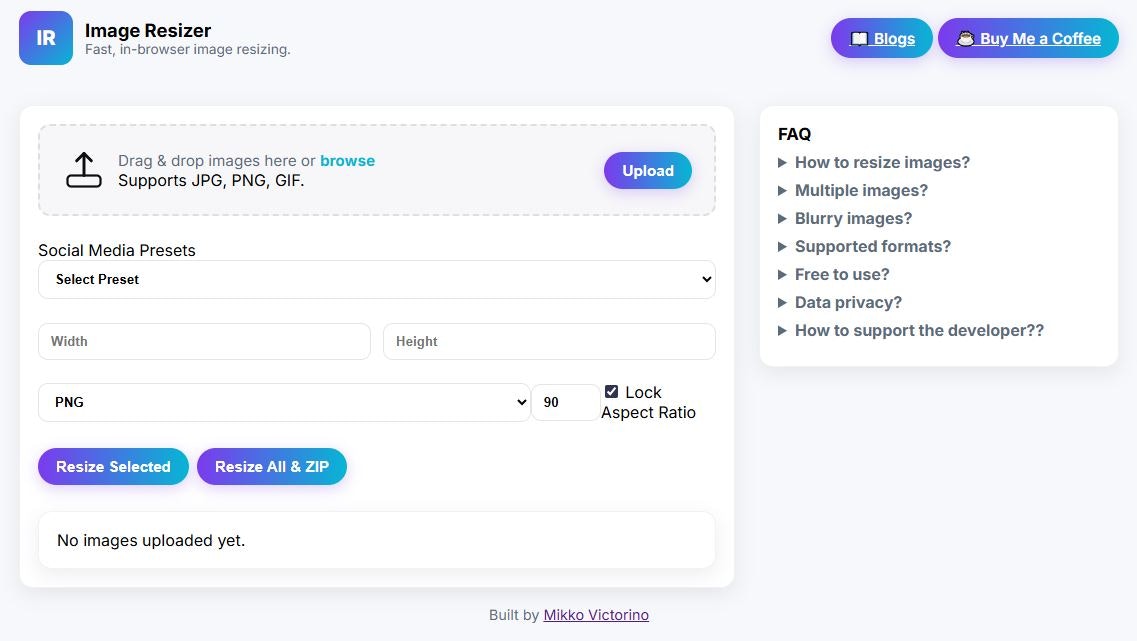The width and height of the screenshot is (1137, 641).
Task: Expand the 'Multiple images?' question
Action: (x=861, y=190)
